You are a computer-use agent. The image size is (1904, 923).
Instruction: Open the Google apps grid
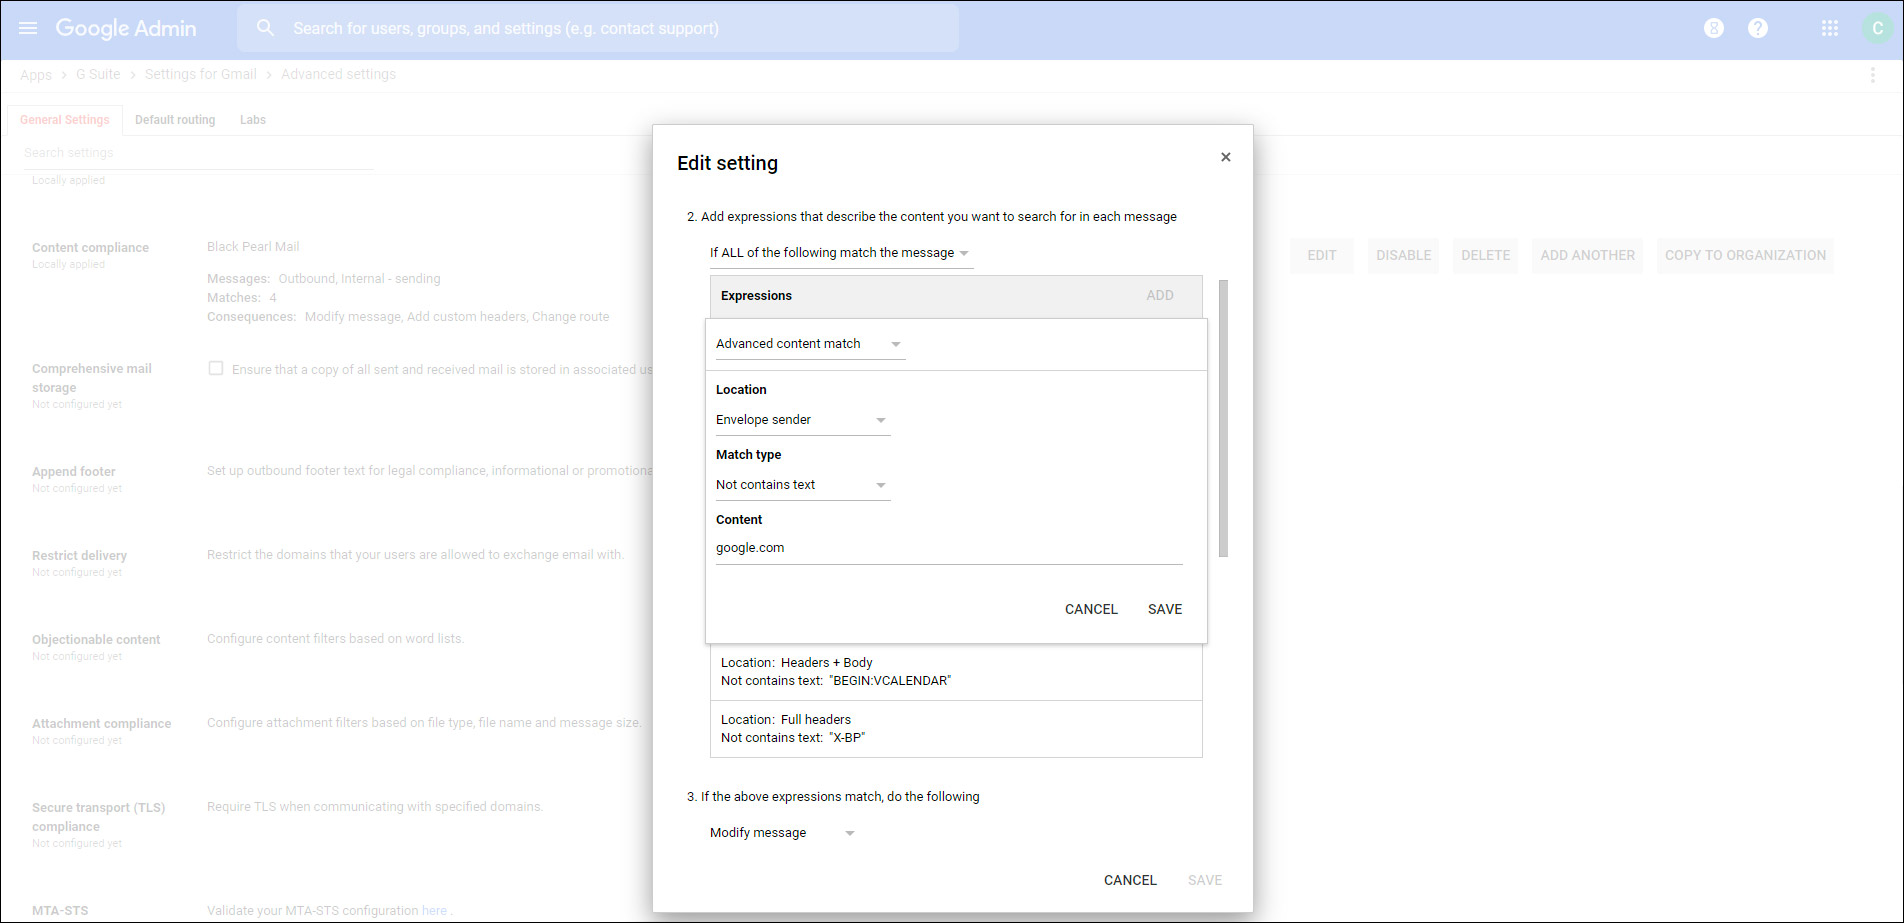click(x=1830, y=28)
